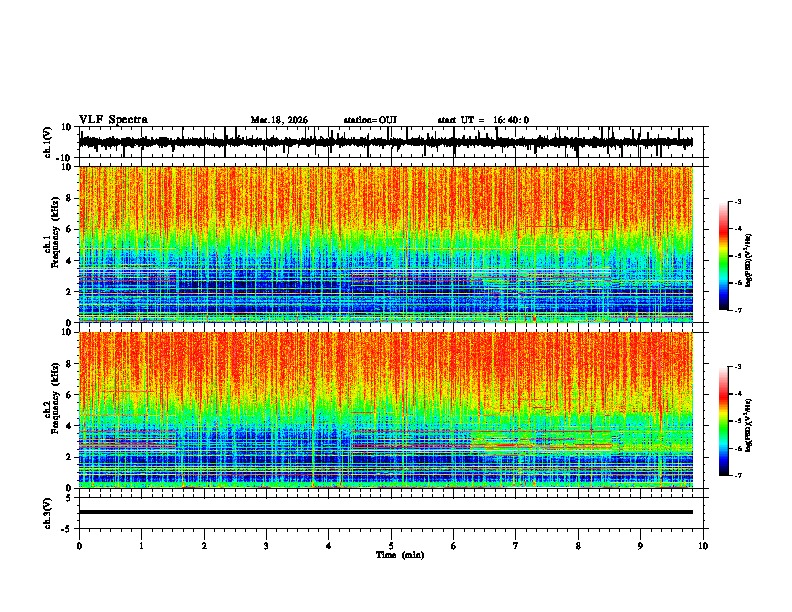Click the -7 label on ch.2 color bar
This screenshot has width=792, height=612.
pyautogui.click(x=738, y=476)
